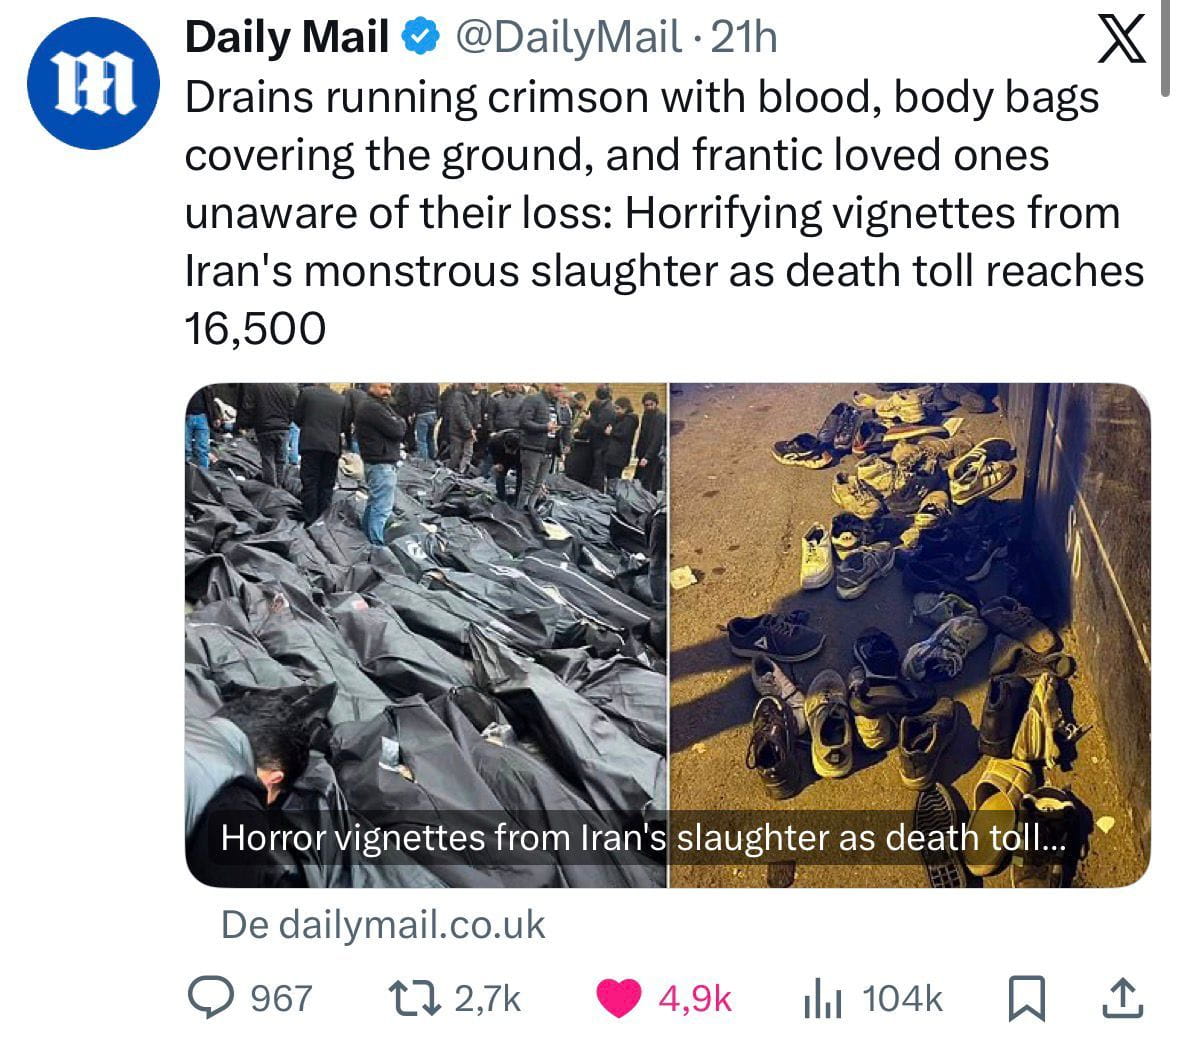The height and width of the screenshot is (1048, 1179).
Task: Open replies via the comment bubble icon
Action: point(211,998)
